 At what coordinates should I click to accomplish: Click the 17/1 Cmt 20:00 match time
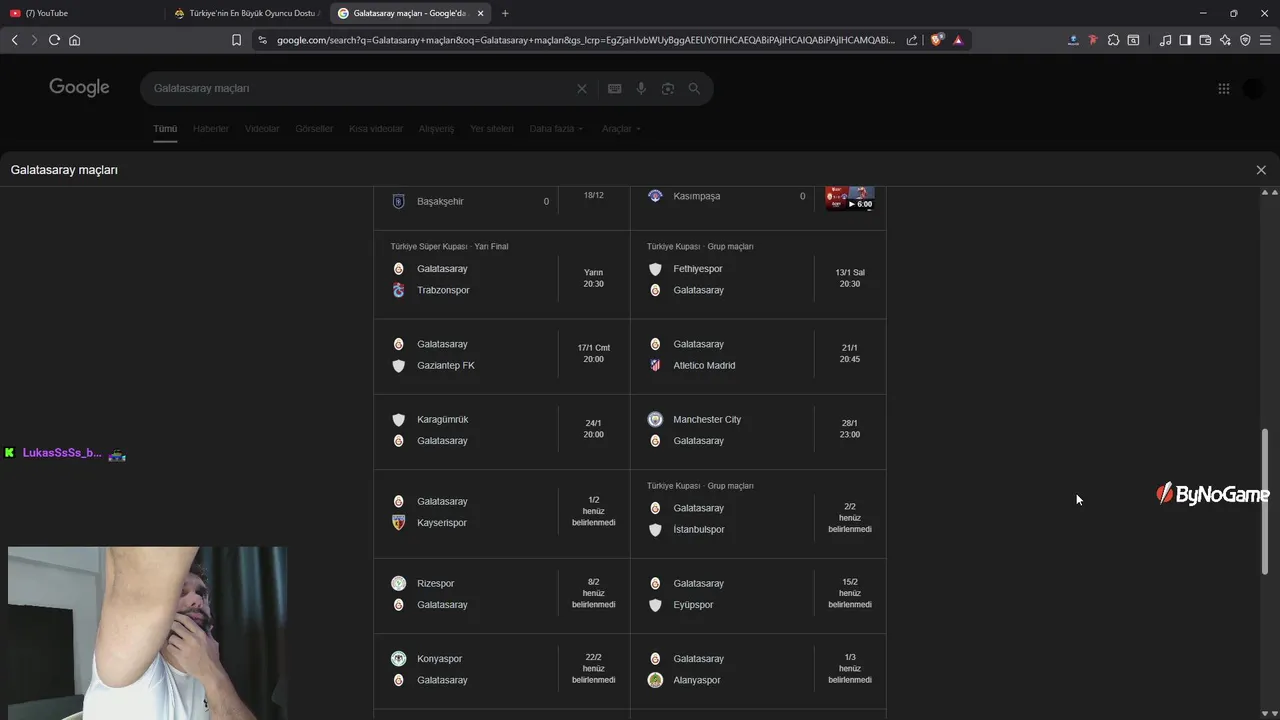[594, 354]
